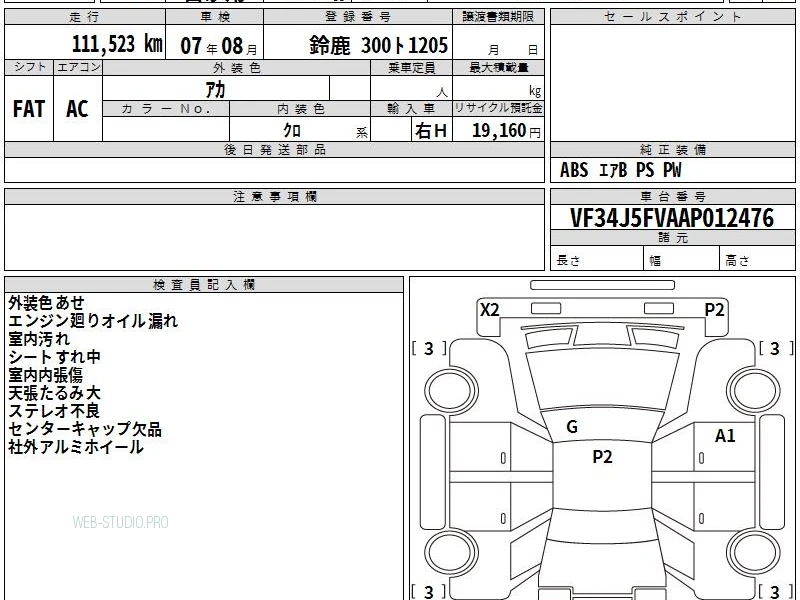Select the P2 mark on the roof
The height and width of the screenshot is (600, 800).
click(602, 457)
